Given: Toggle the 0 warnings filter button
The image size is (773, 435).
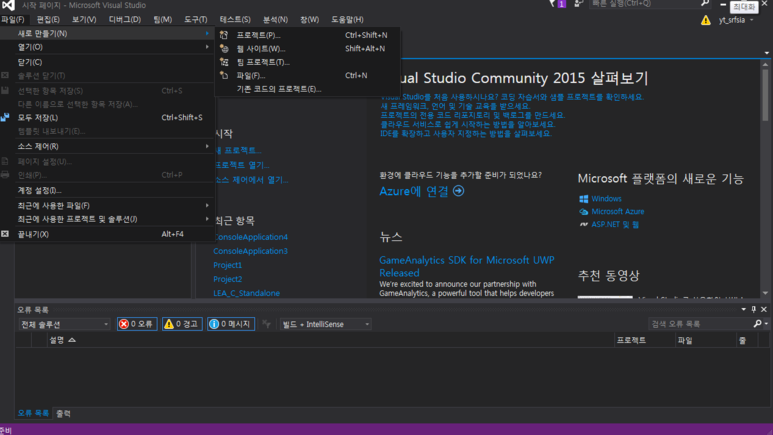Looking at the screenshot, I should pos(182,324).
